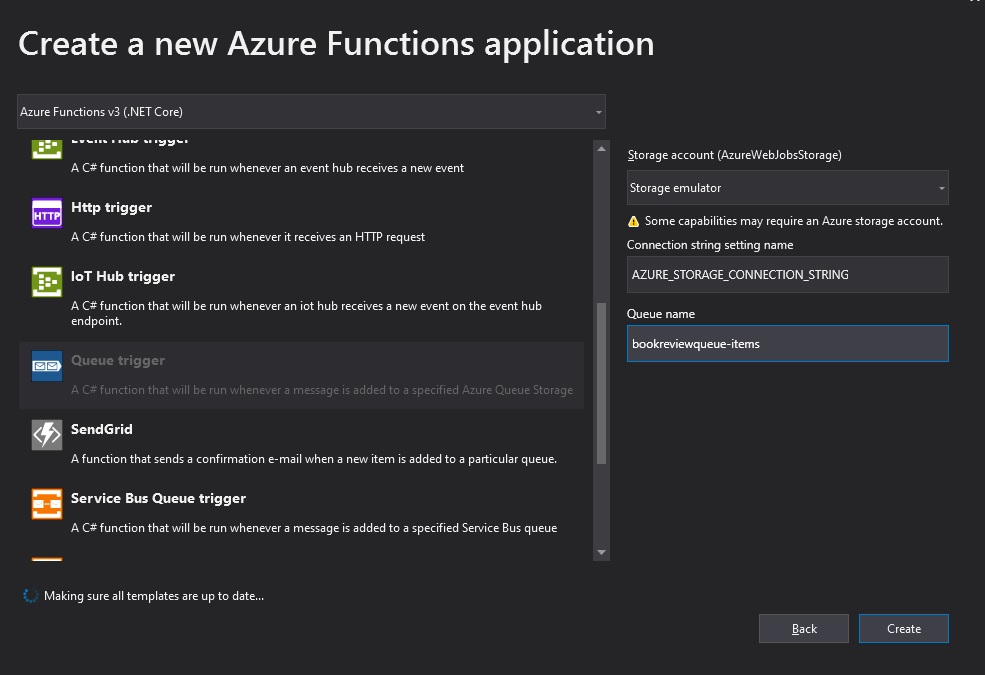This screenshot has height=675, width=985.
Task: Click the 'Create a new Azure Functions application' heading
Action: coord(336,44)
